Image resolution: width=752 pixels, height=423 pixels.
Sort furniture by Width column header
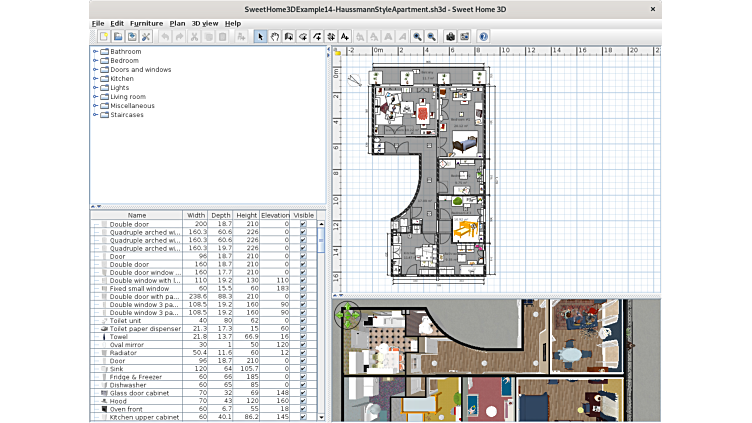(x=196, y=215)
